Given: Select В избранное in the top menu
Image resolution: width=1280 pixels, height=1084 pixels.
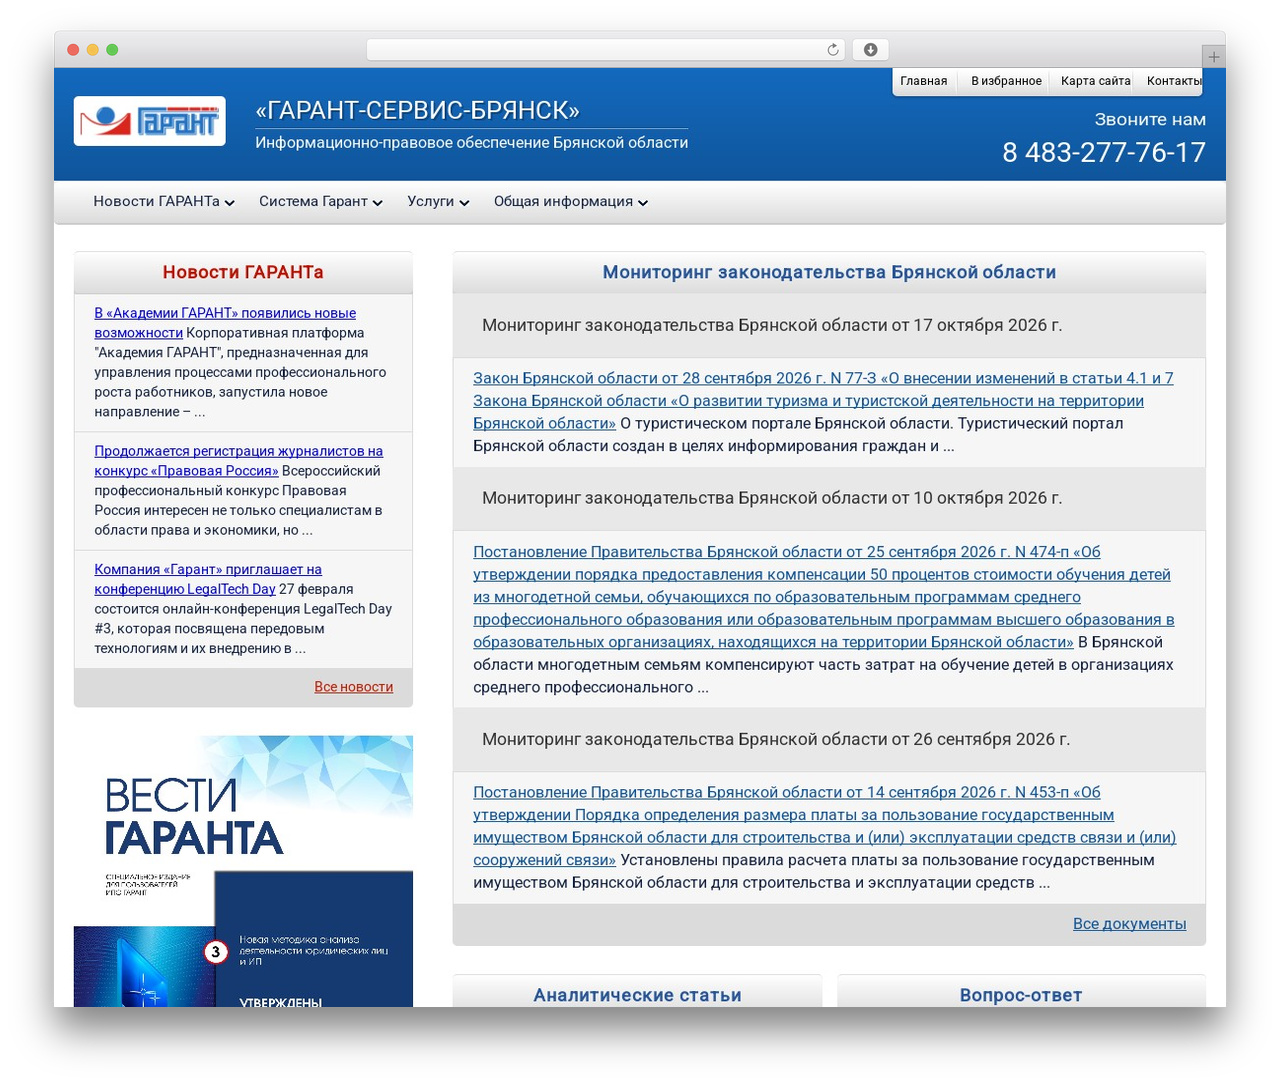Looking at the screenshot, I should 1006,81.
